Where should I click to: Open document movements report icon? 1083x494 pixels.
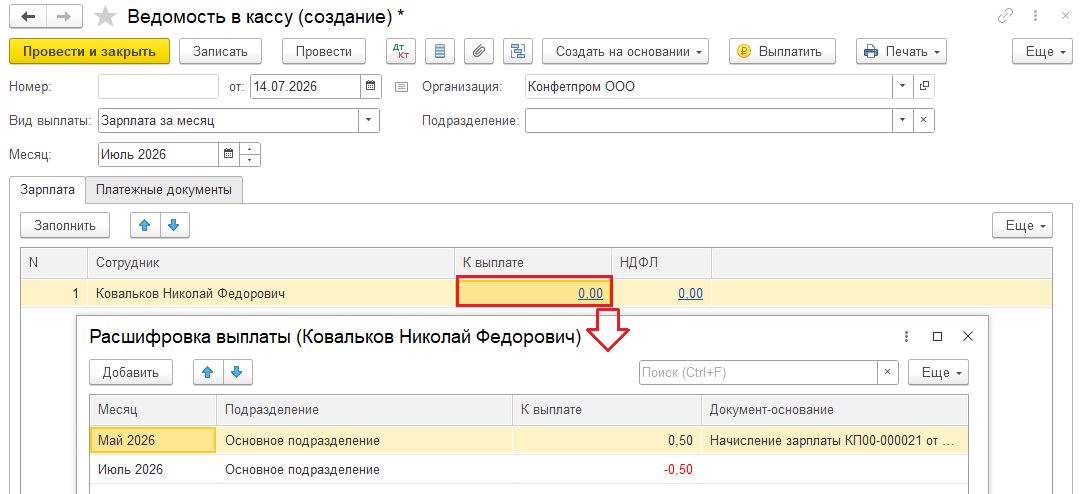439,51
